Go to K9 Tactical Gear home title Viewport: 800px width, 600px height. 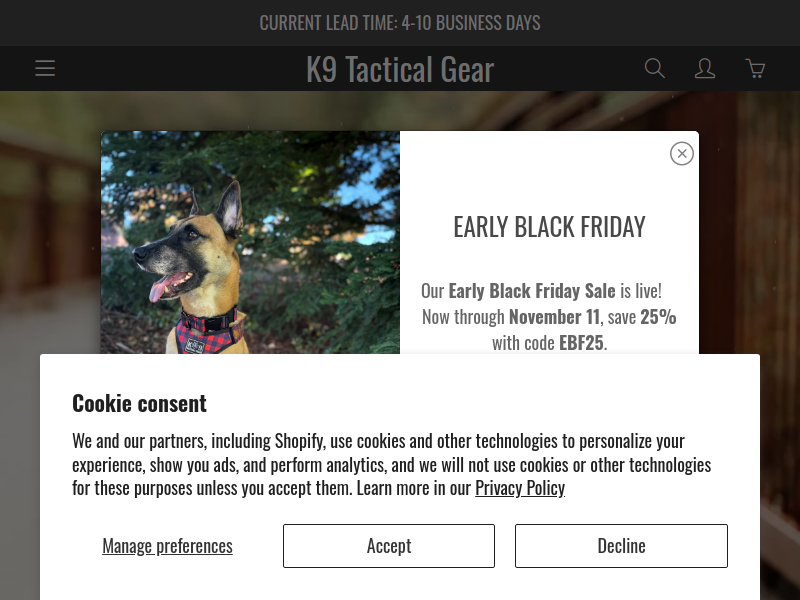coord(400,69)
